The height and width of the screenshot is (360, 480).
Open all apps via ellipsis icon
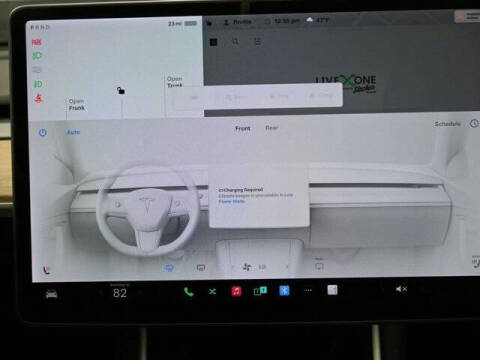(308, 291)
